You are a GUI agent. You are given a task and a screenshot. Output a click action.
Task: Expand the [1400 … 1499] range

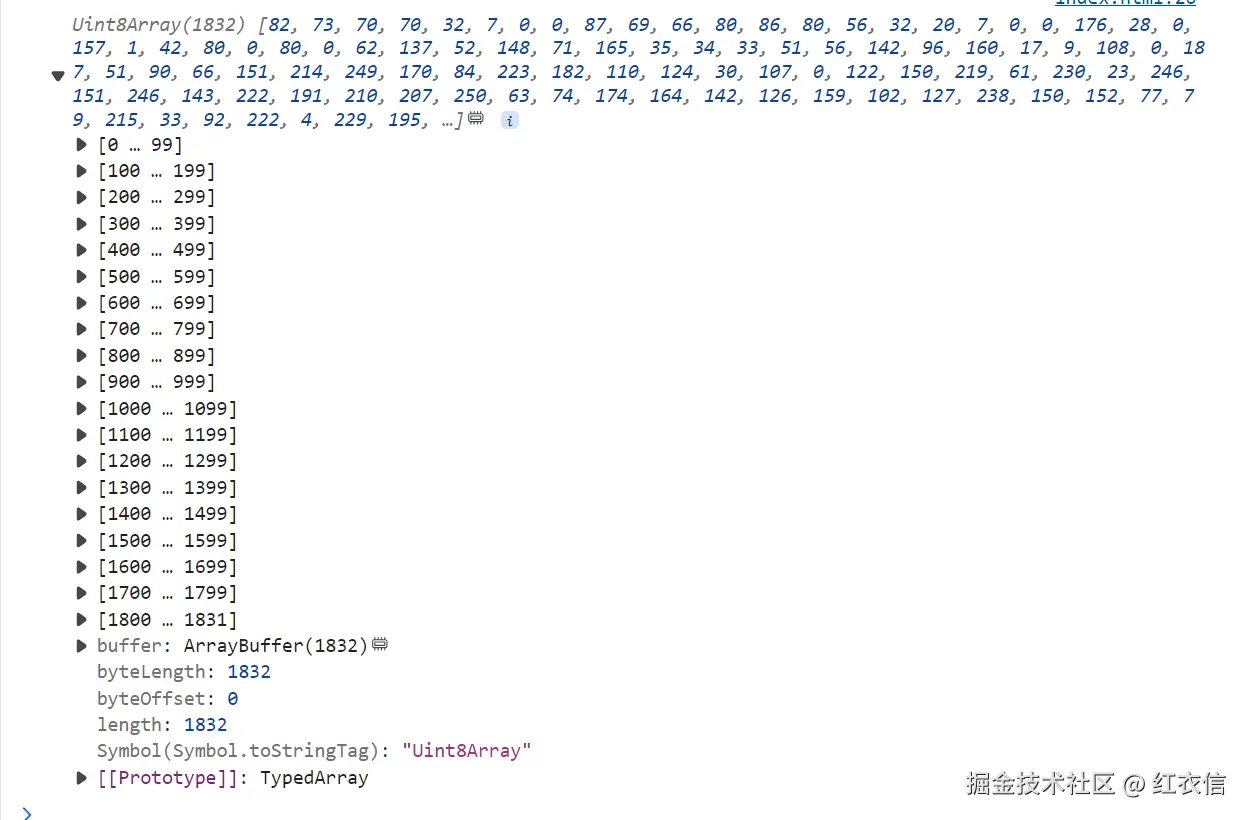click(82, 514)
